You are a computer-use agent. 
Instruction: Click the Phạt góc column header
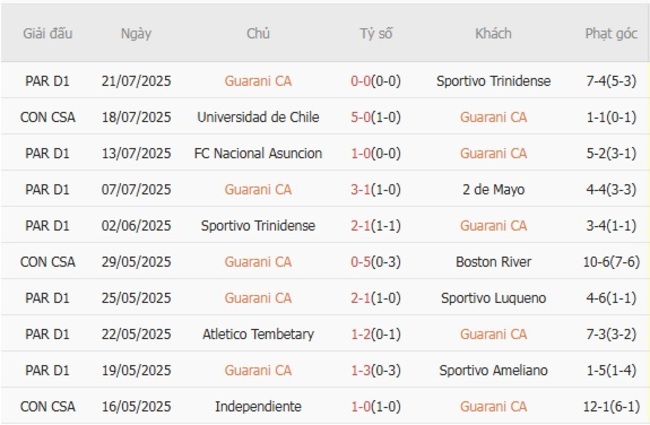(611, 33)
